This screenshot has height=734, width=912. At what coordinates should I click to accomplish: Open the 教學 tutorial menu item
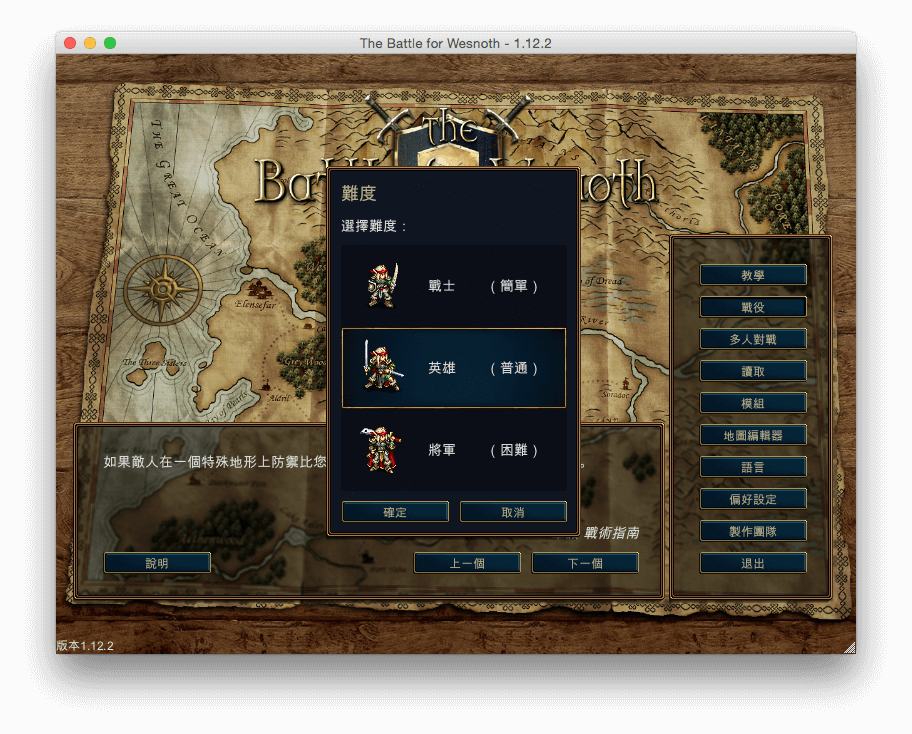pyautogui.click(x=753, y=275)
